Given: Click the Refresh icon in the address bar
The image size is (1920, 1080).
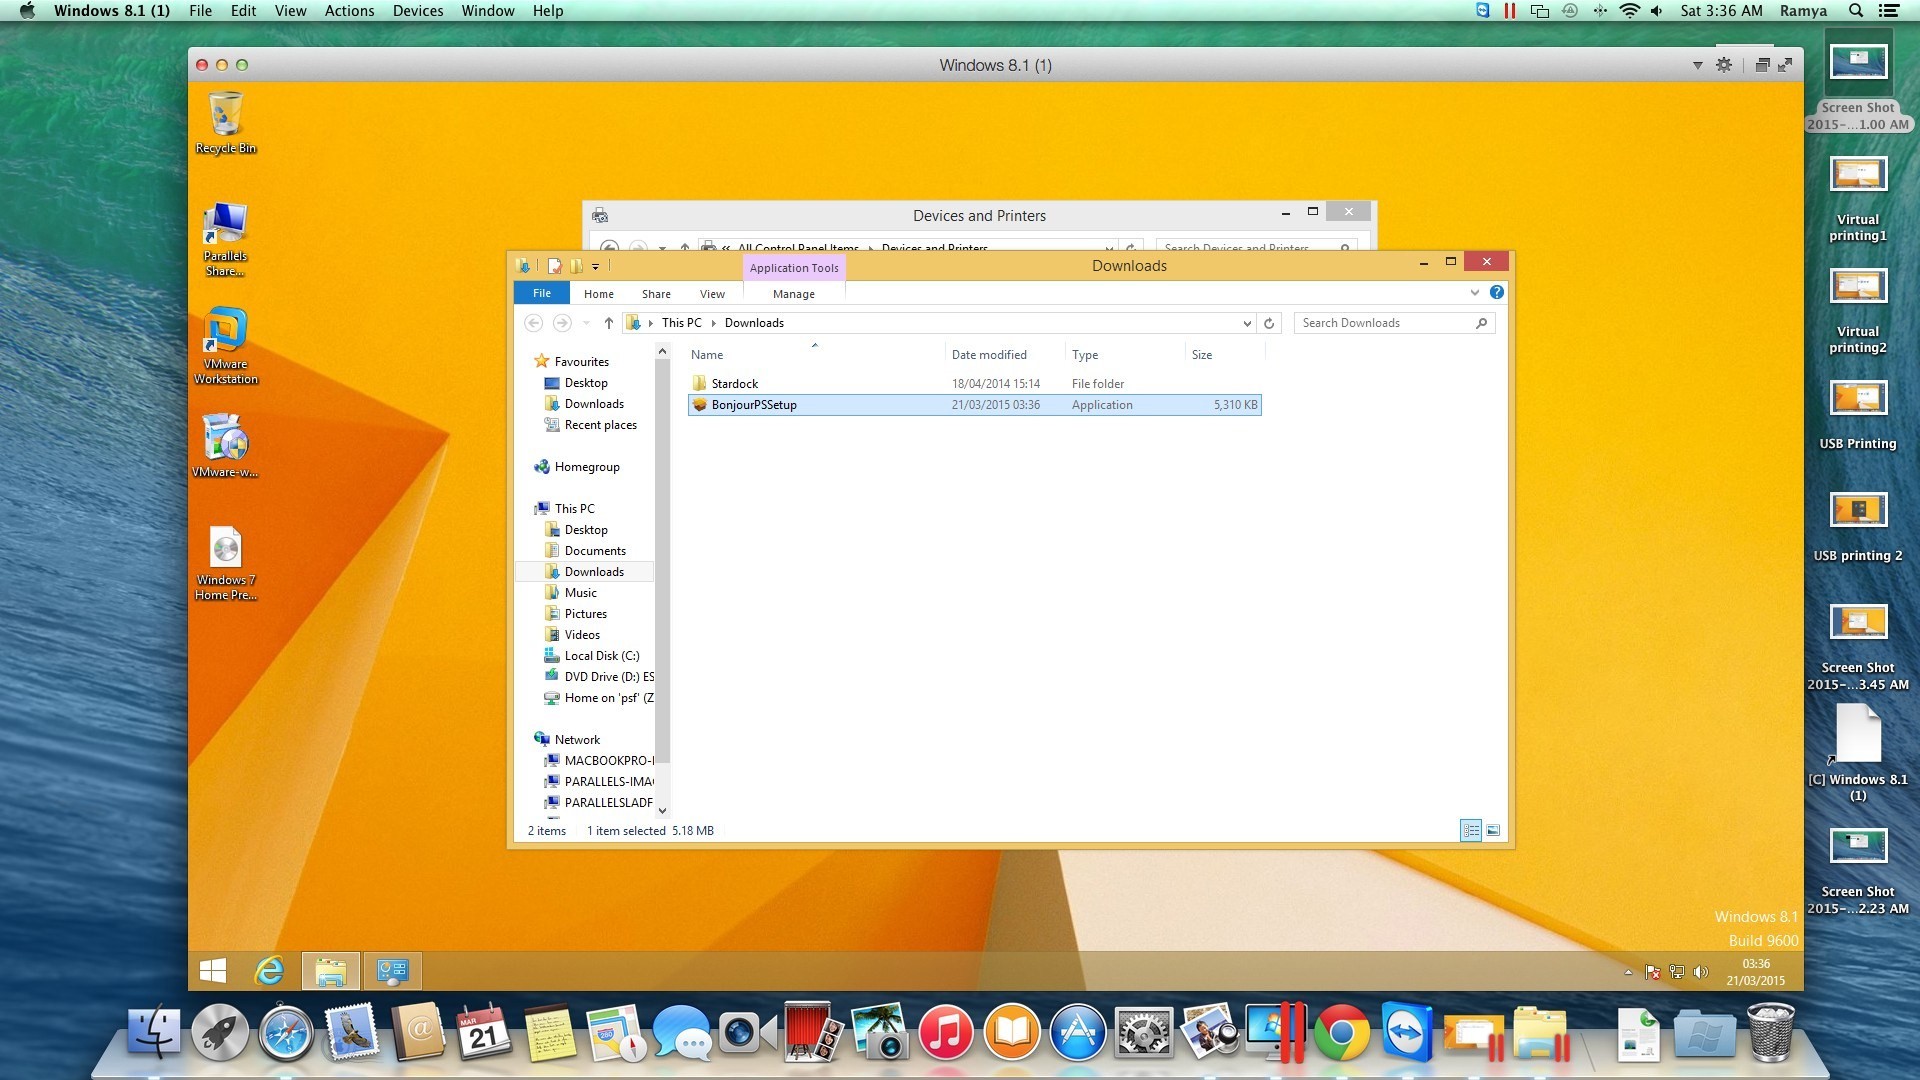Looking at the screenshot, I should 1269,322.
